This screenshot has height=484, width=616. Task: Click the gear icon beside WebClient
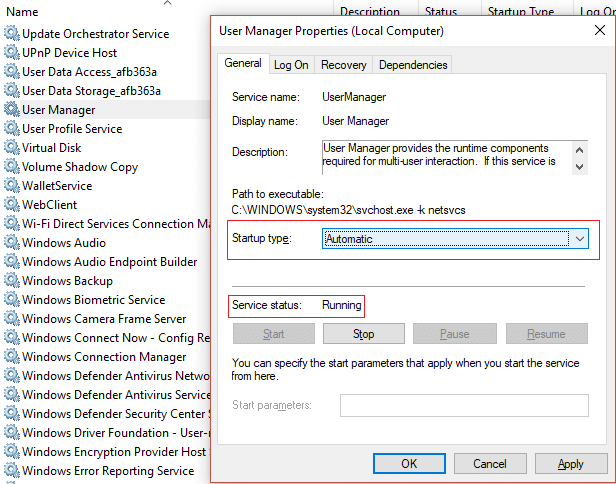[x=12, y=205]
